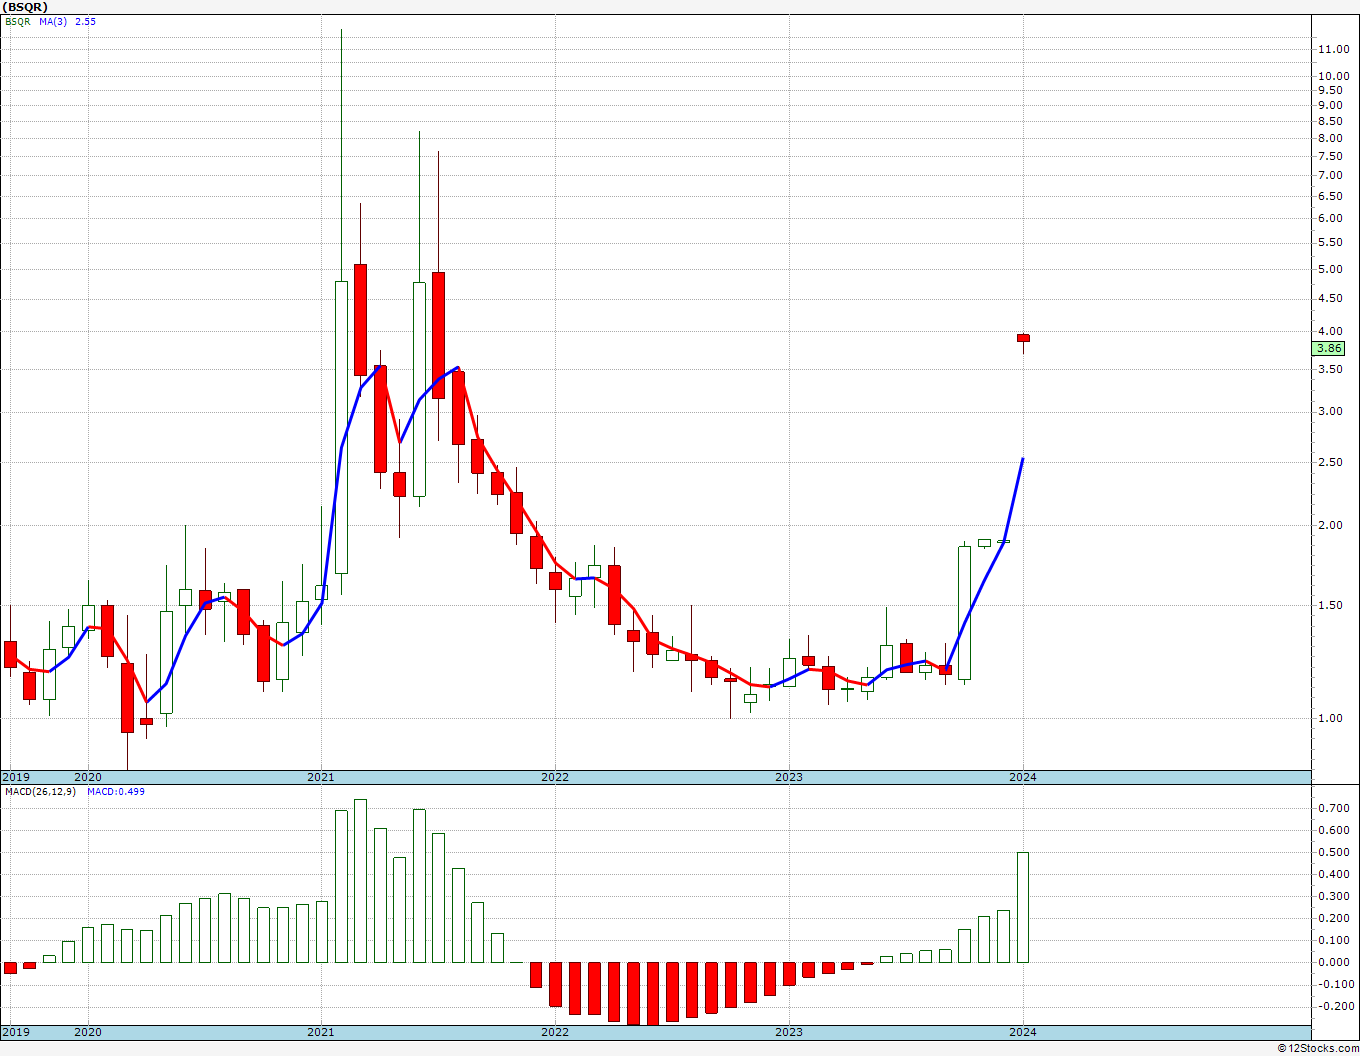
Task: Click the 0.300 MACD axis label
Action: [x=1332, y=897]
